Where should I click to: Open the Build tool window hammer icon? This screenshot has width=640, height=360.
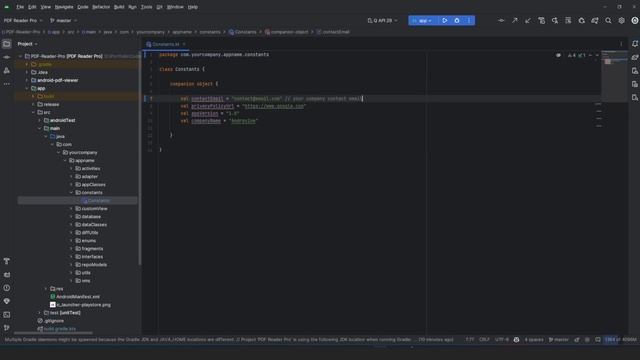(7, 261)
